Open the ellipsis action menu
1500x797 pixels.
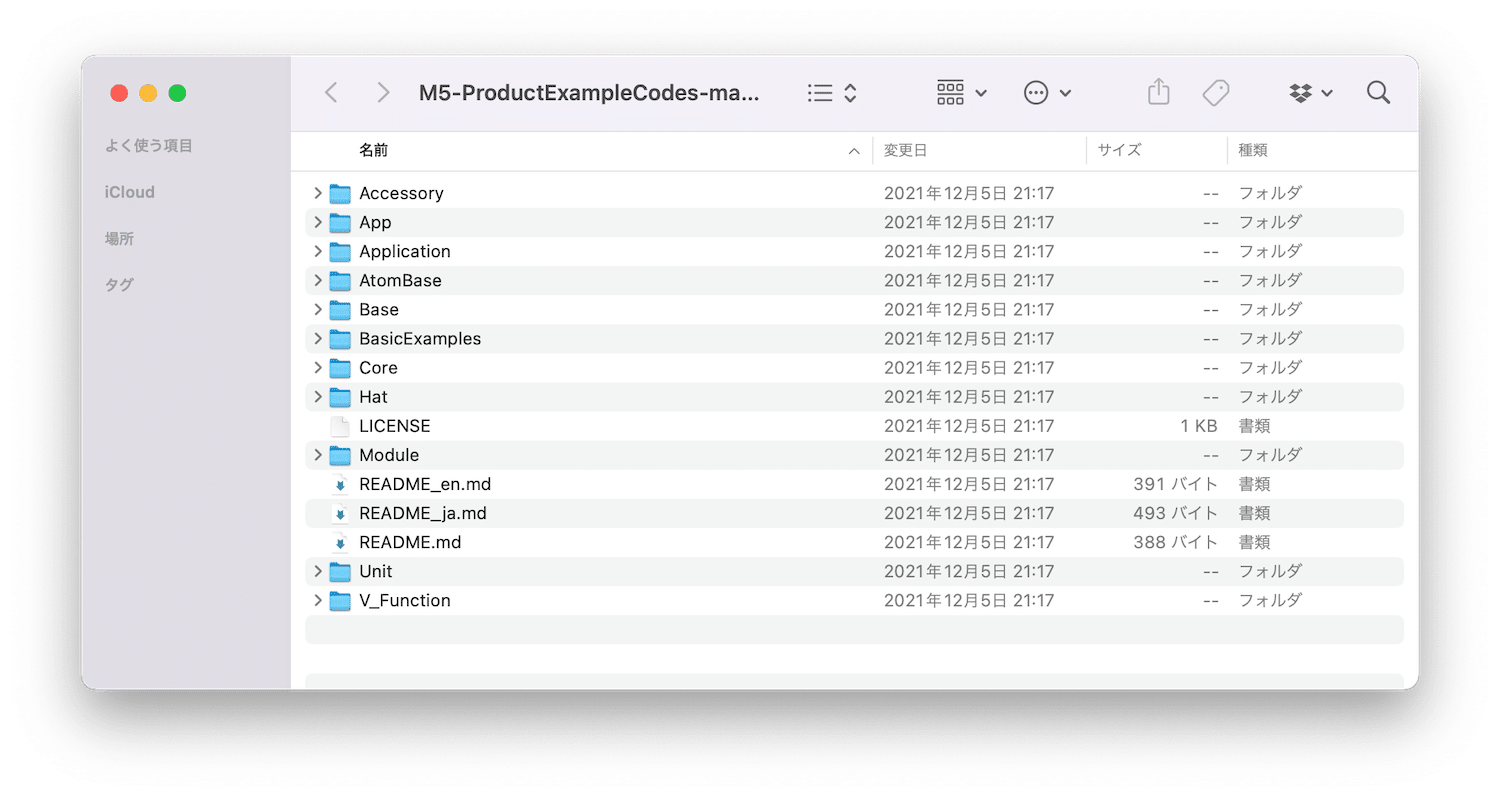(1047, 93)
